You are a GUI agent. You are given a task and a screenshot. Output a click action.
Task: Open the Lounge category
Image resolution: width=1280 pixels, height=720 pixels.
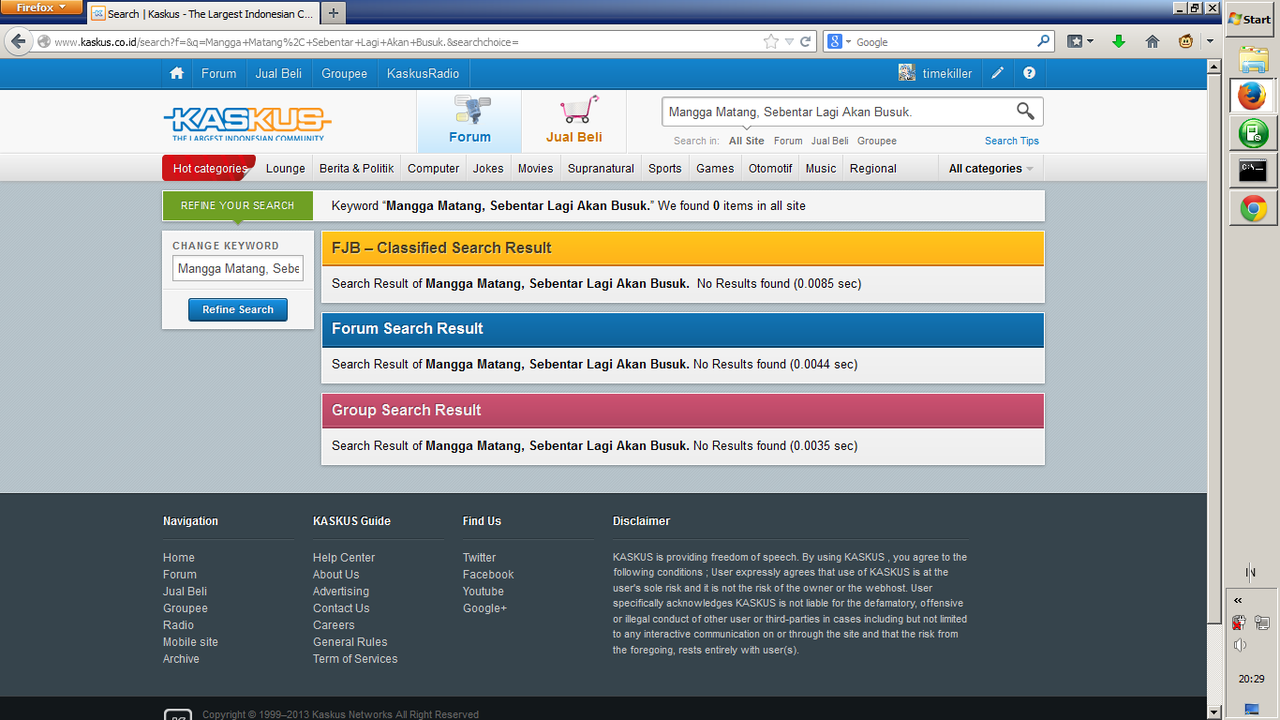point(286,168)
